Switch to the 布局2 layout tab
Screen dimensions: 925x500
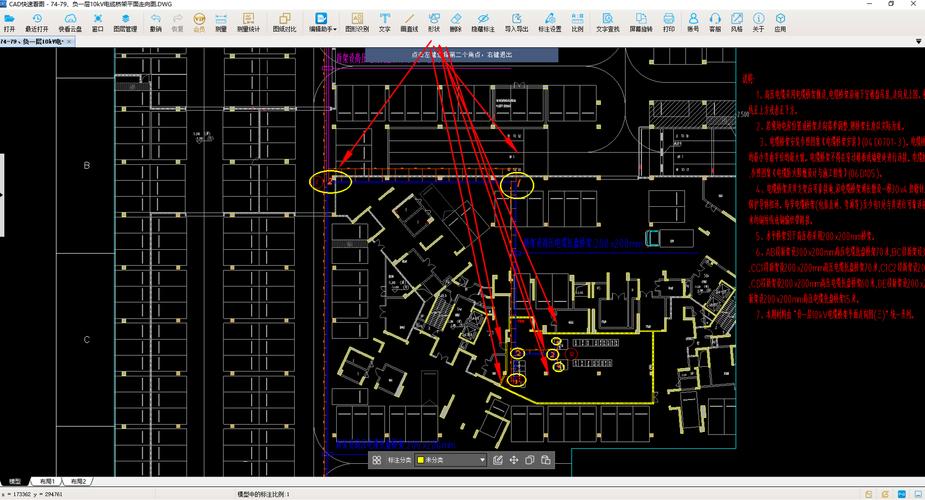click(78, 482)
